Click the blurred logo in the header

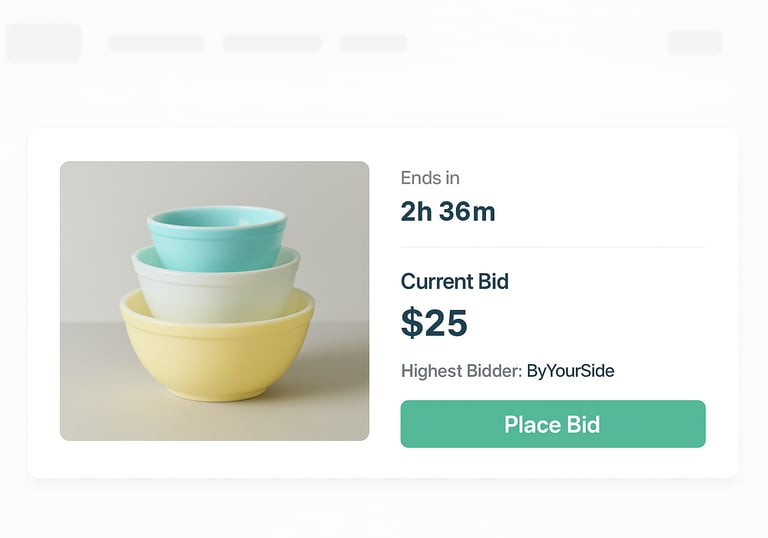coord(43,43)
